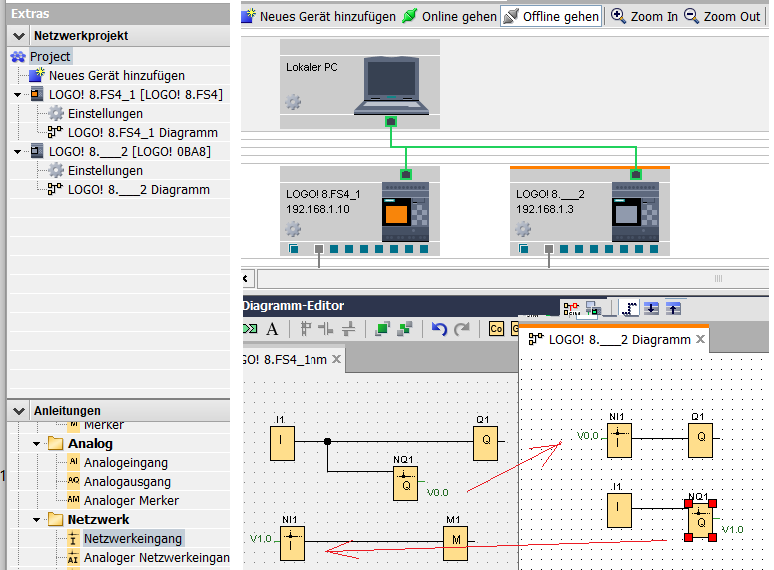Click the Lokaler PC laptop icon

[x=393, y=84]
